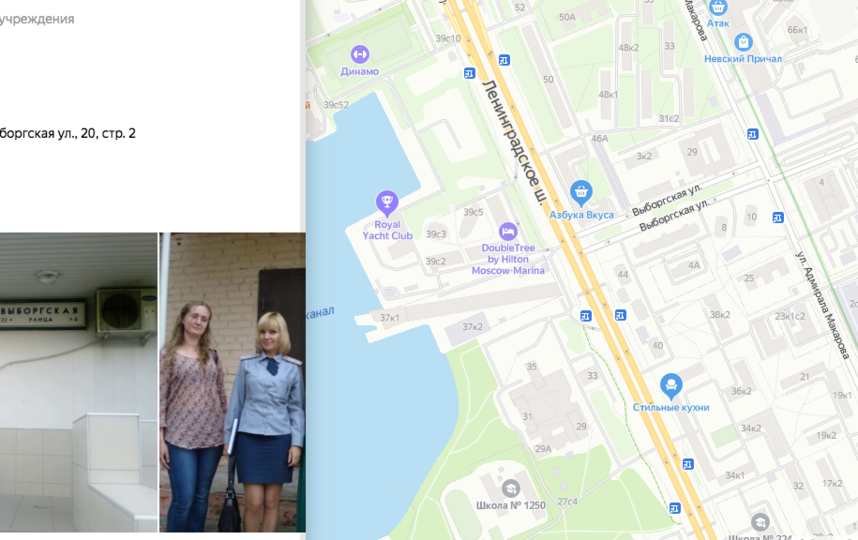Select the Атак store basket marker
The image size is (858, 540).
tap(717, 8)
